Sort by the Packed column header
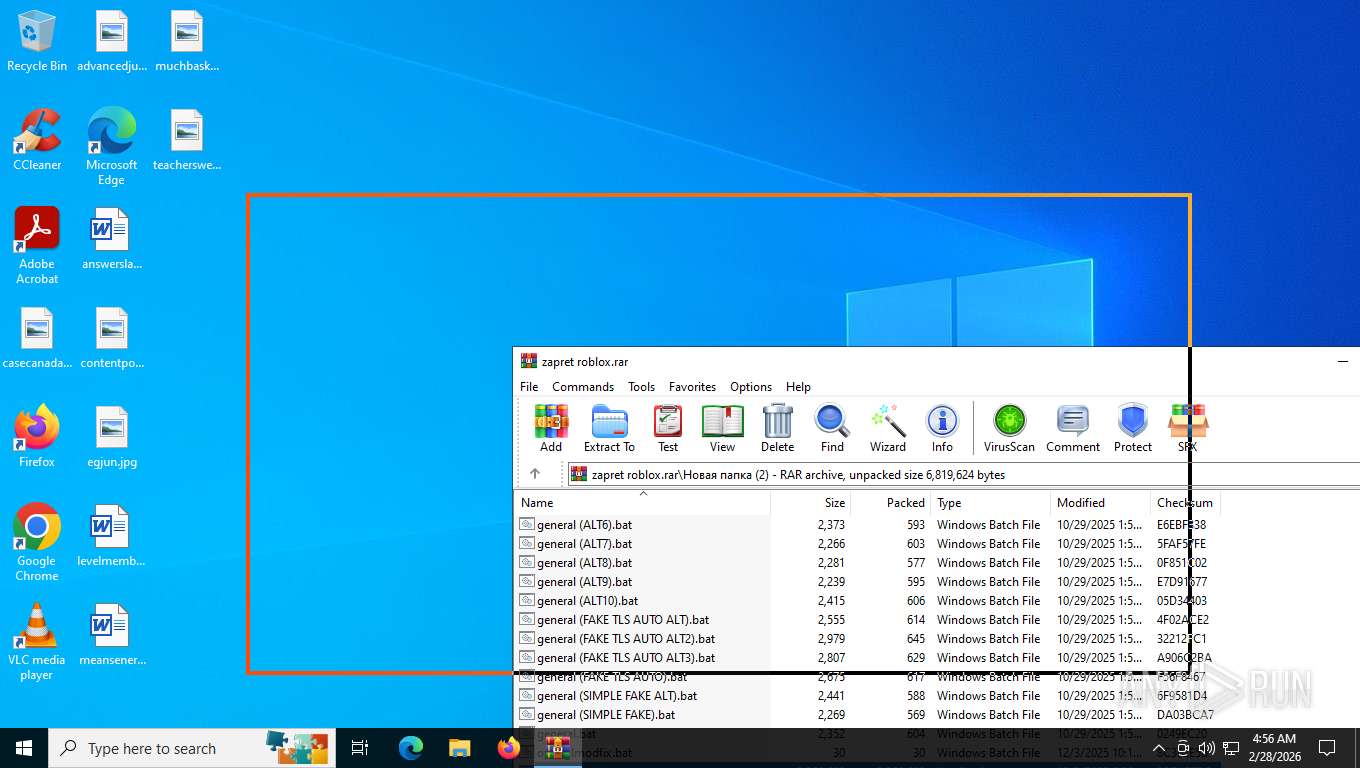Image resolution: width=1360 pixels, height=768 pixels. pyautogui.click(x=890, y=503)
